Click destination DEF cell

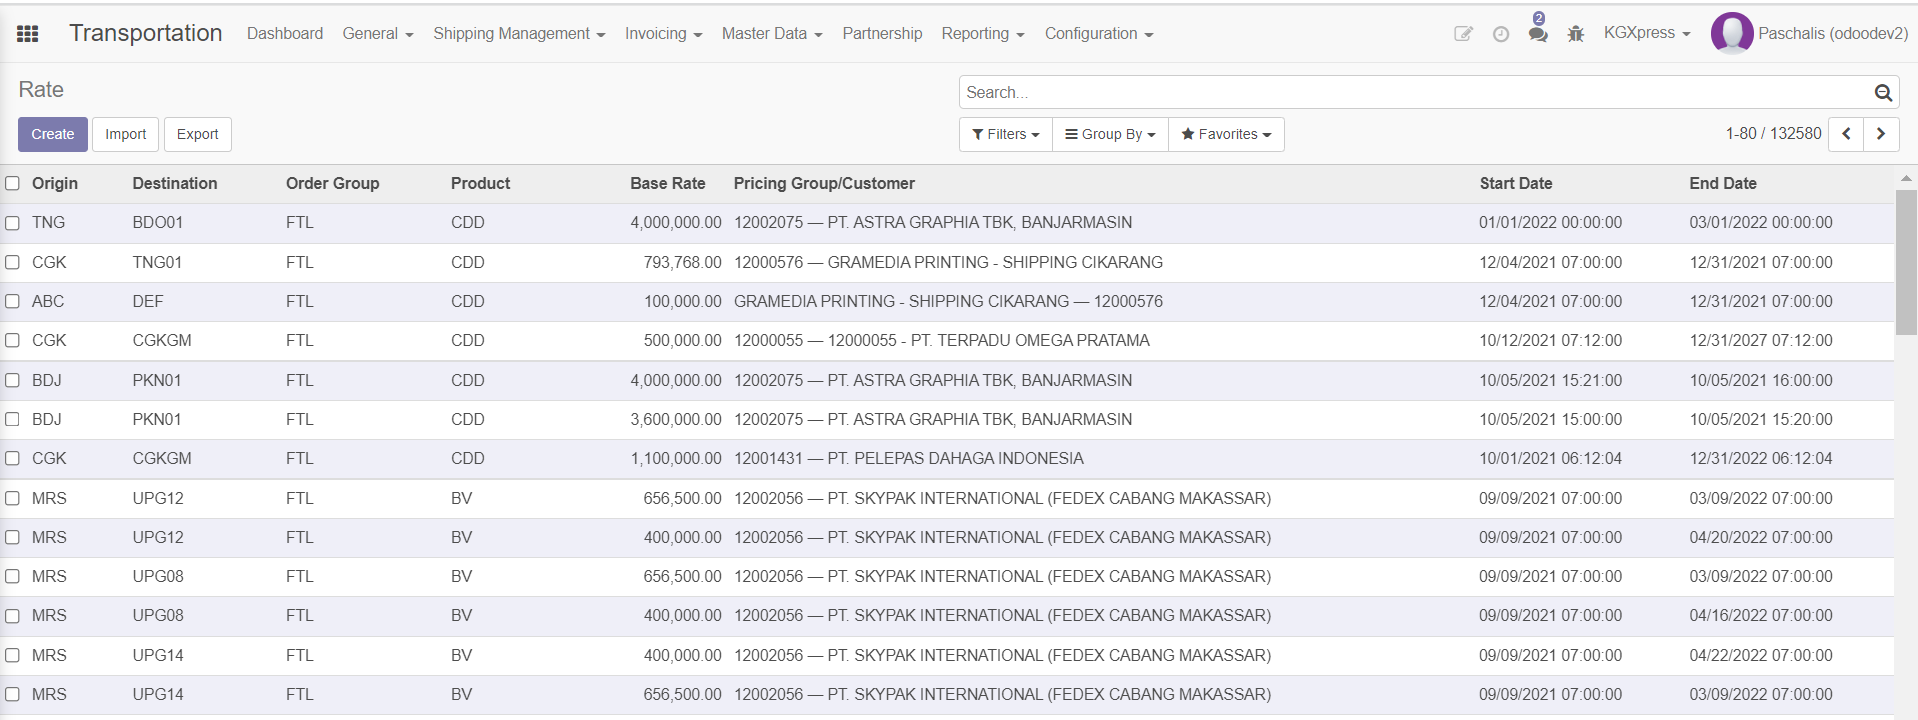pyautogui.click(x=148, y=301)
